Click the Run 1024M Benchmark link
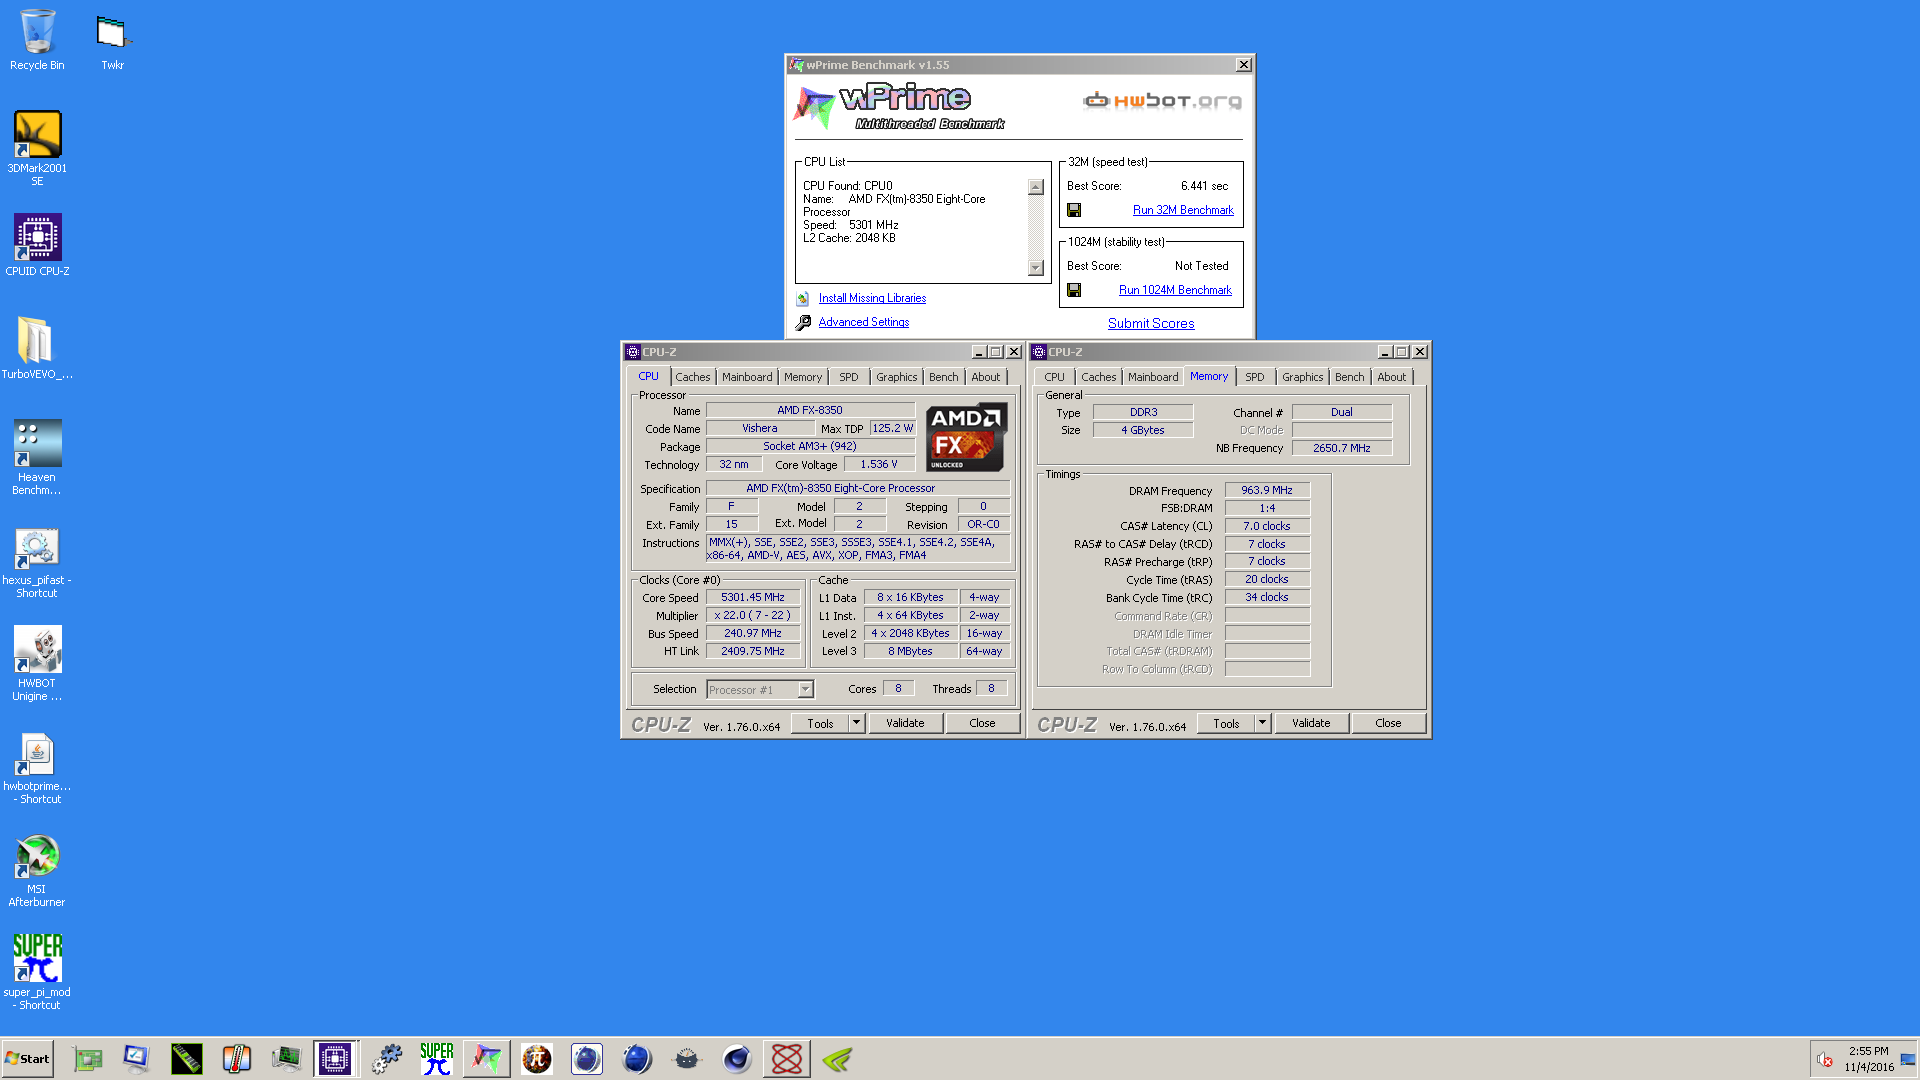This screenshot has height=1080, width=1920. (1175, 290)
